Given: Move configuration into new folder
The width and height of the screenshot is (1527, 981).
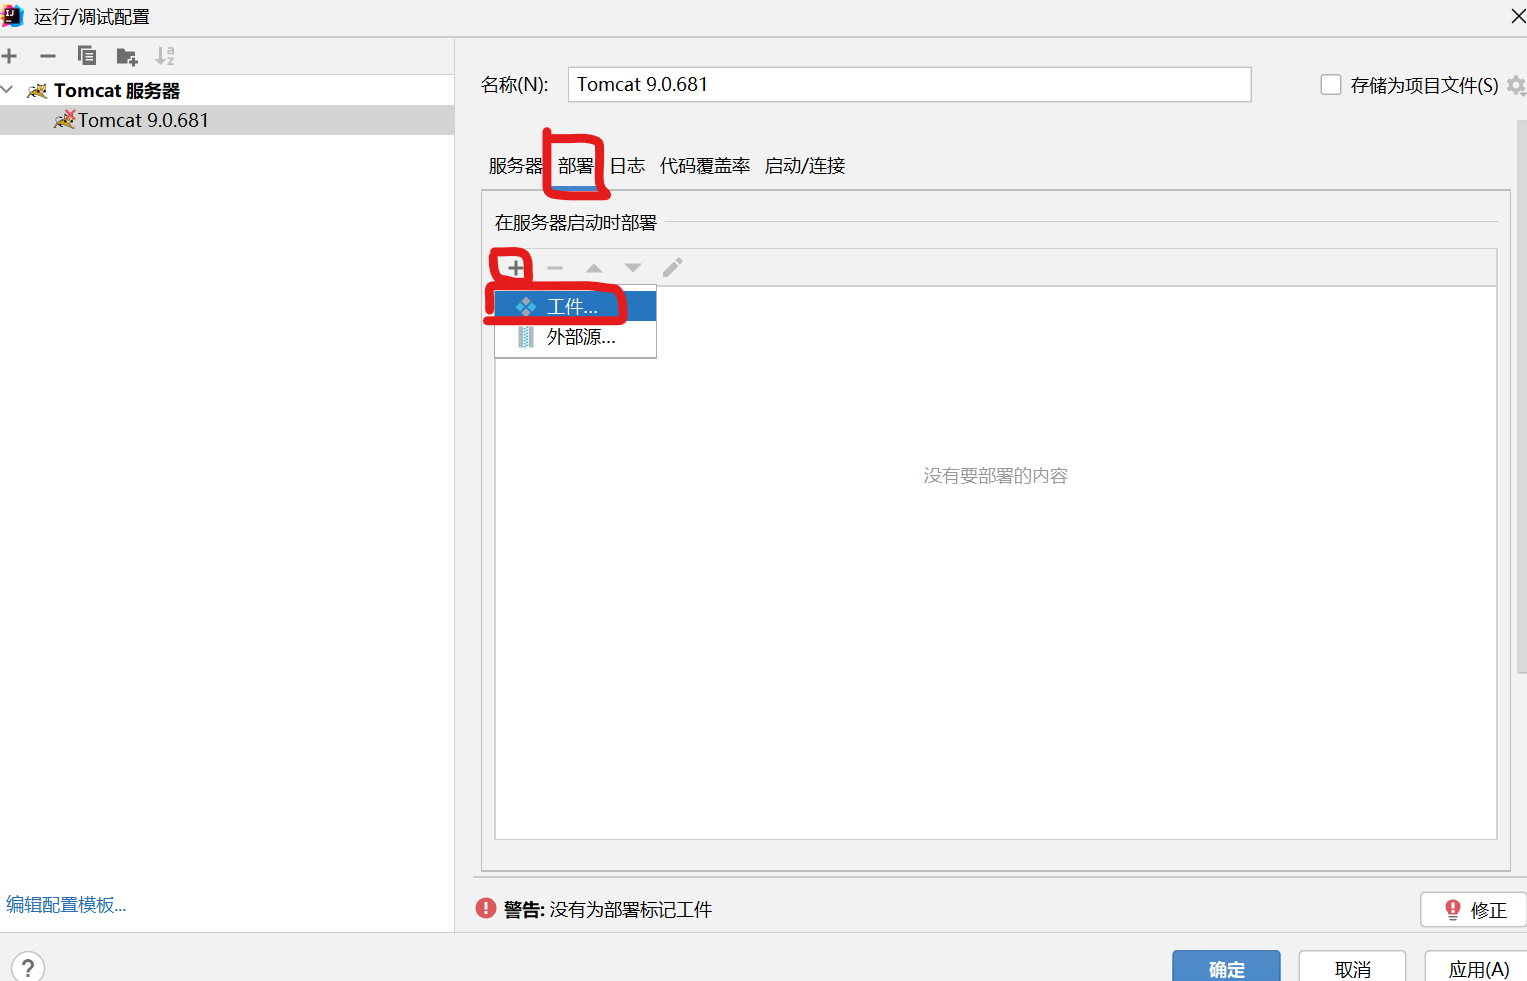Looking at the screenshot, I should (126, 56).
